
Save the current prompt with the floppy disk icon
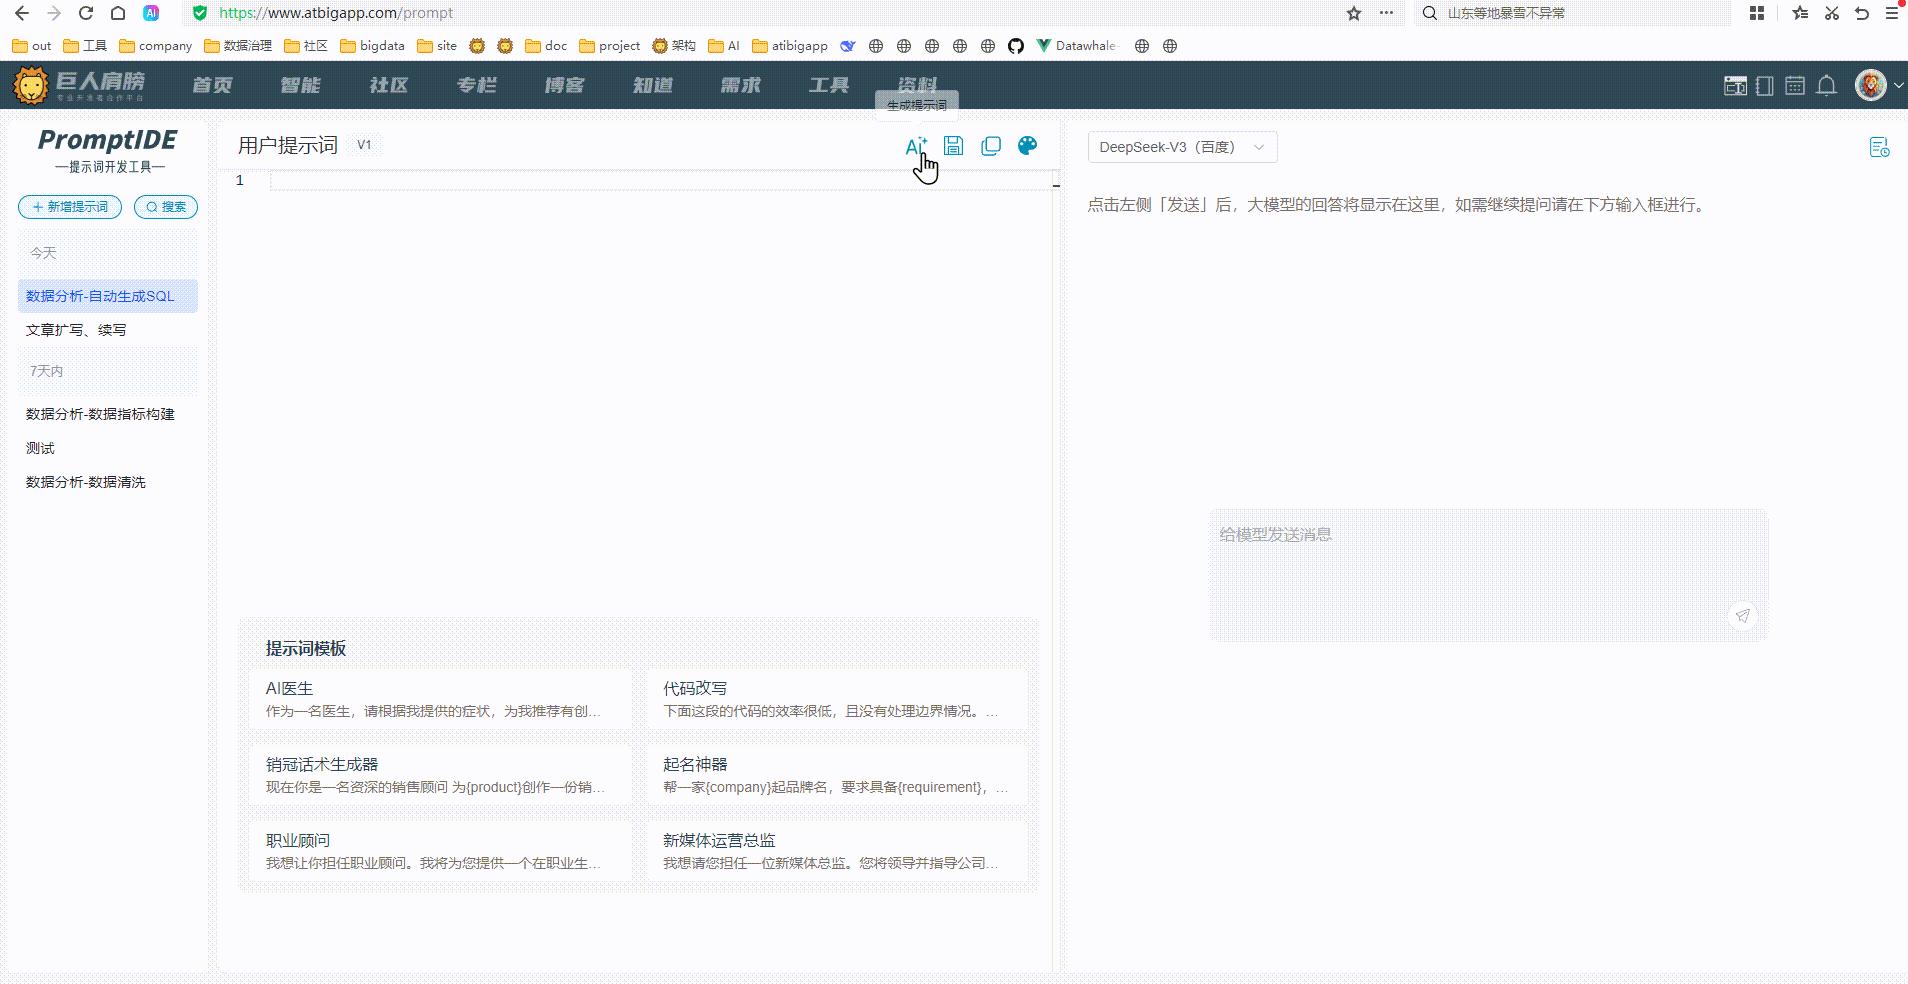point(952,145)
